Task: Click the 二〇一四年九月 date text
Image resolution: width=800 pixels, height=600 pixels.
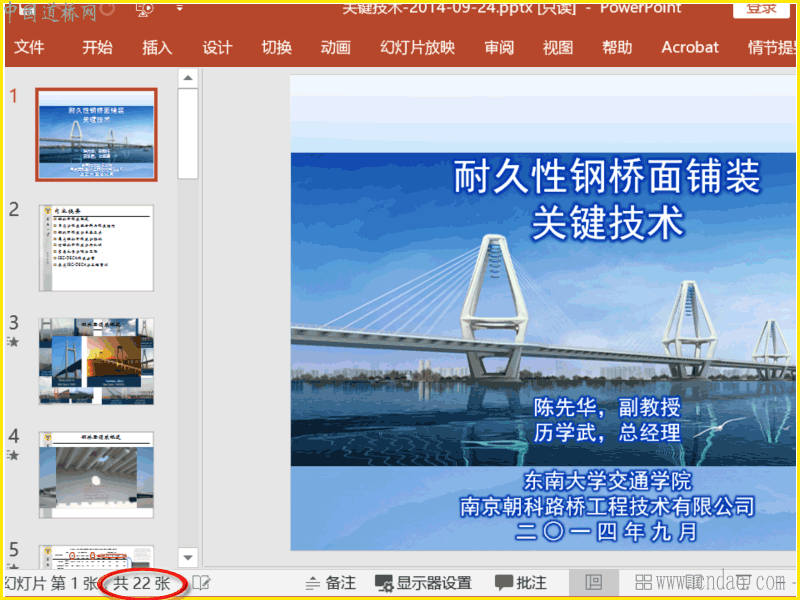Action: click(606, 532)
